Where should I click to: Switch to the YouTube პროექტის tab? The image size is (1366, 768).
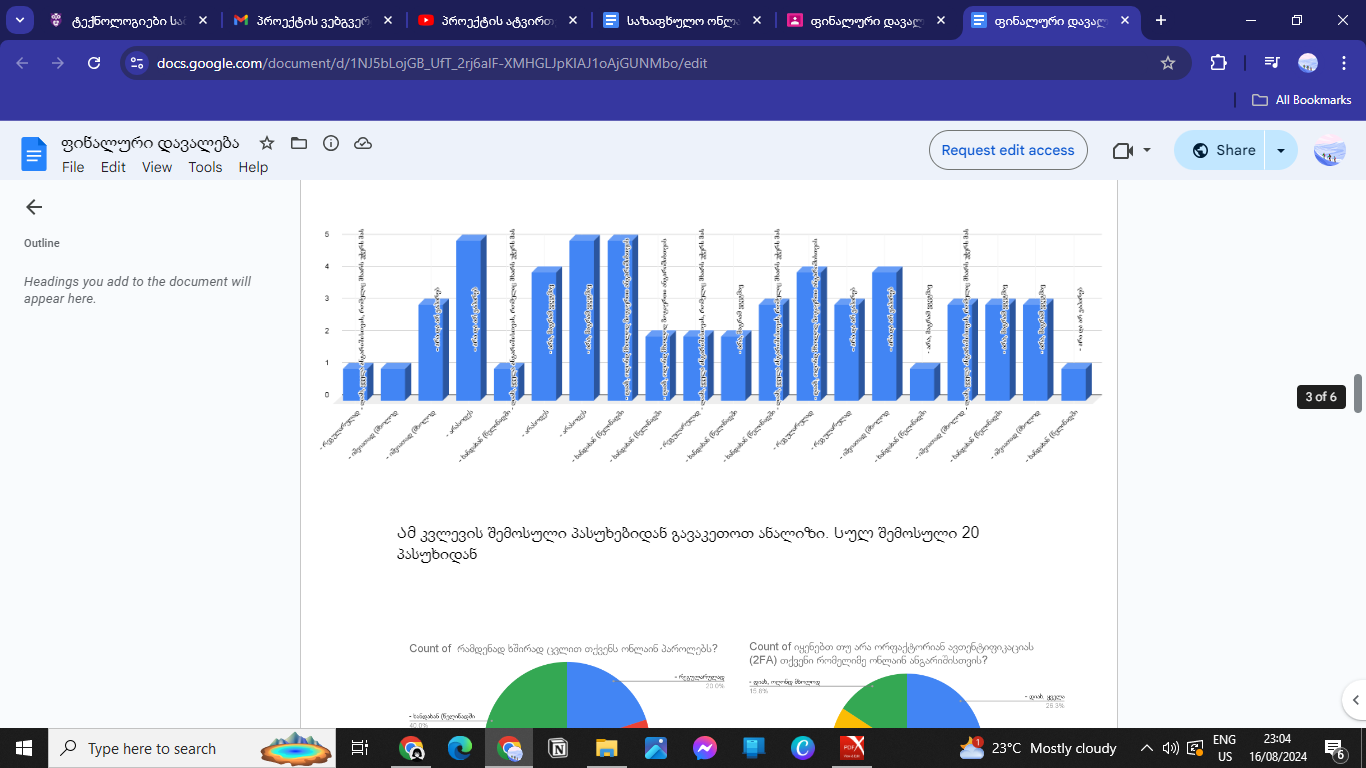pyautogui.click(x=496, y=20)
